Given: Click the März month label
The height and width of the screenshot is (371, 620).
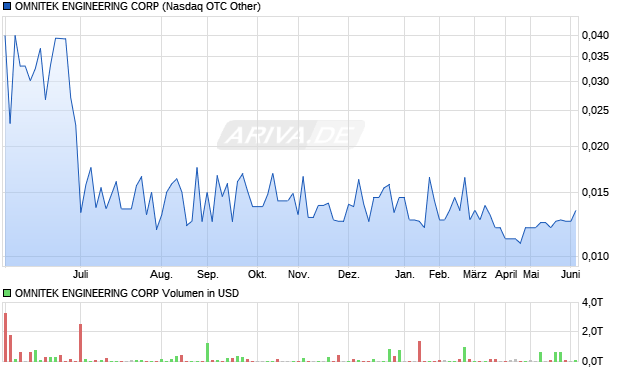Looking at the screenshot, I should tap(474, 274).
